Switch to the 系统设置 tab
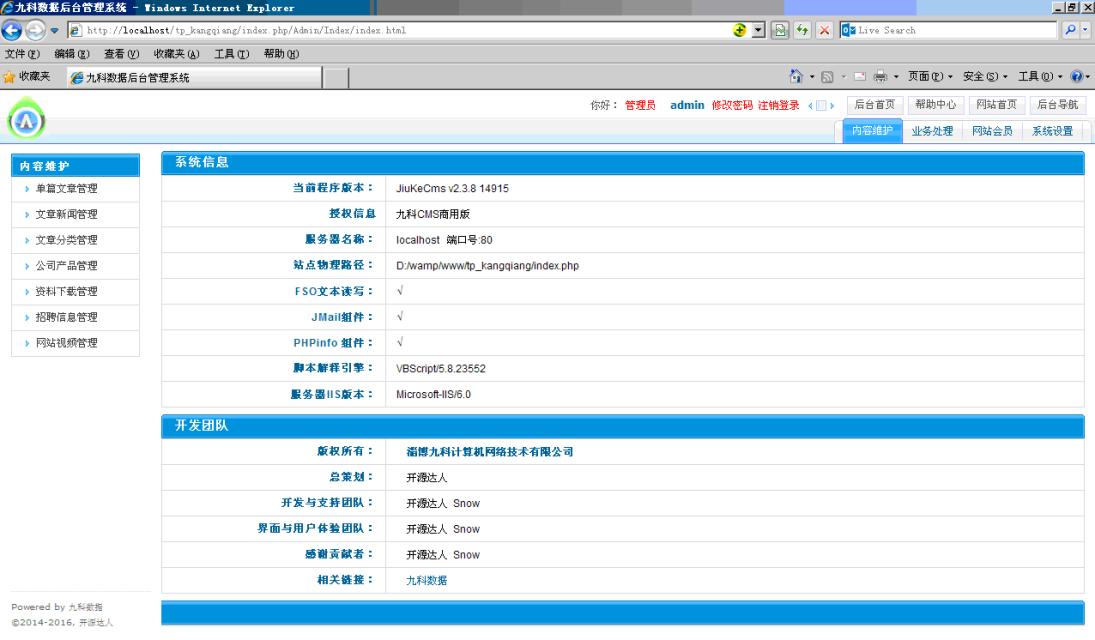The width and height of the screenshot is (1095, 640). pyautogui.click(x=1052, y=131)
